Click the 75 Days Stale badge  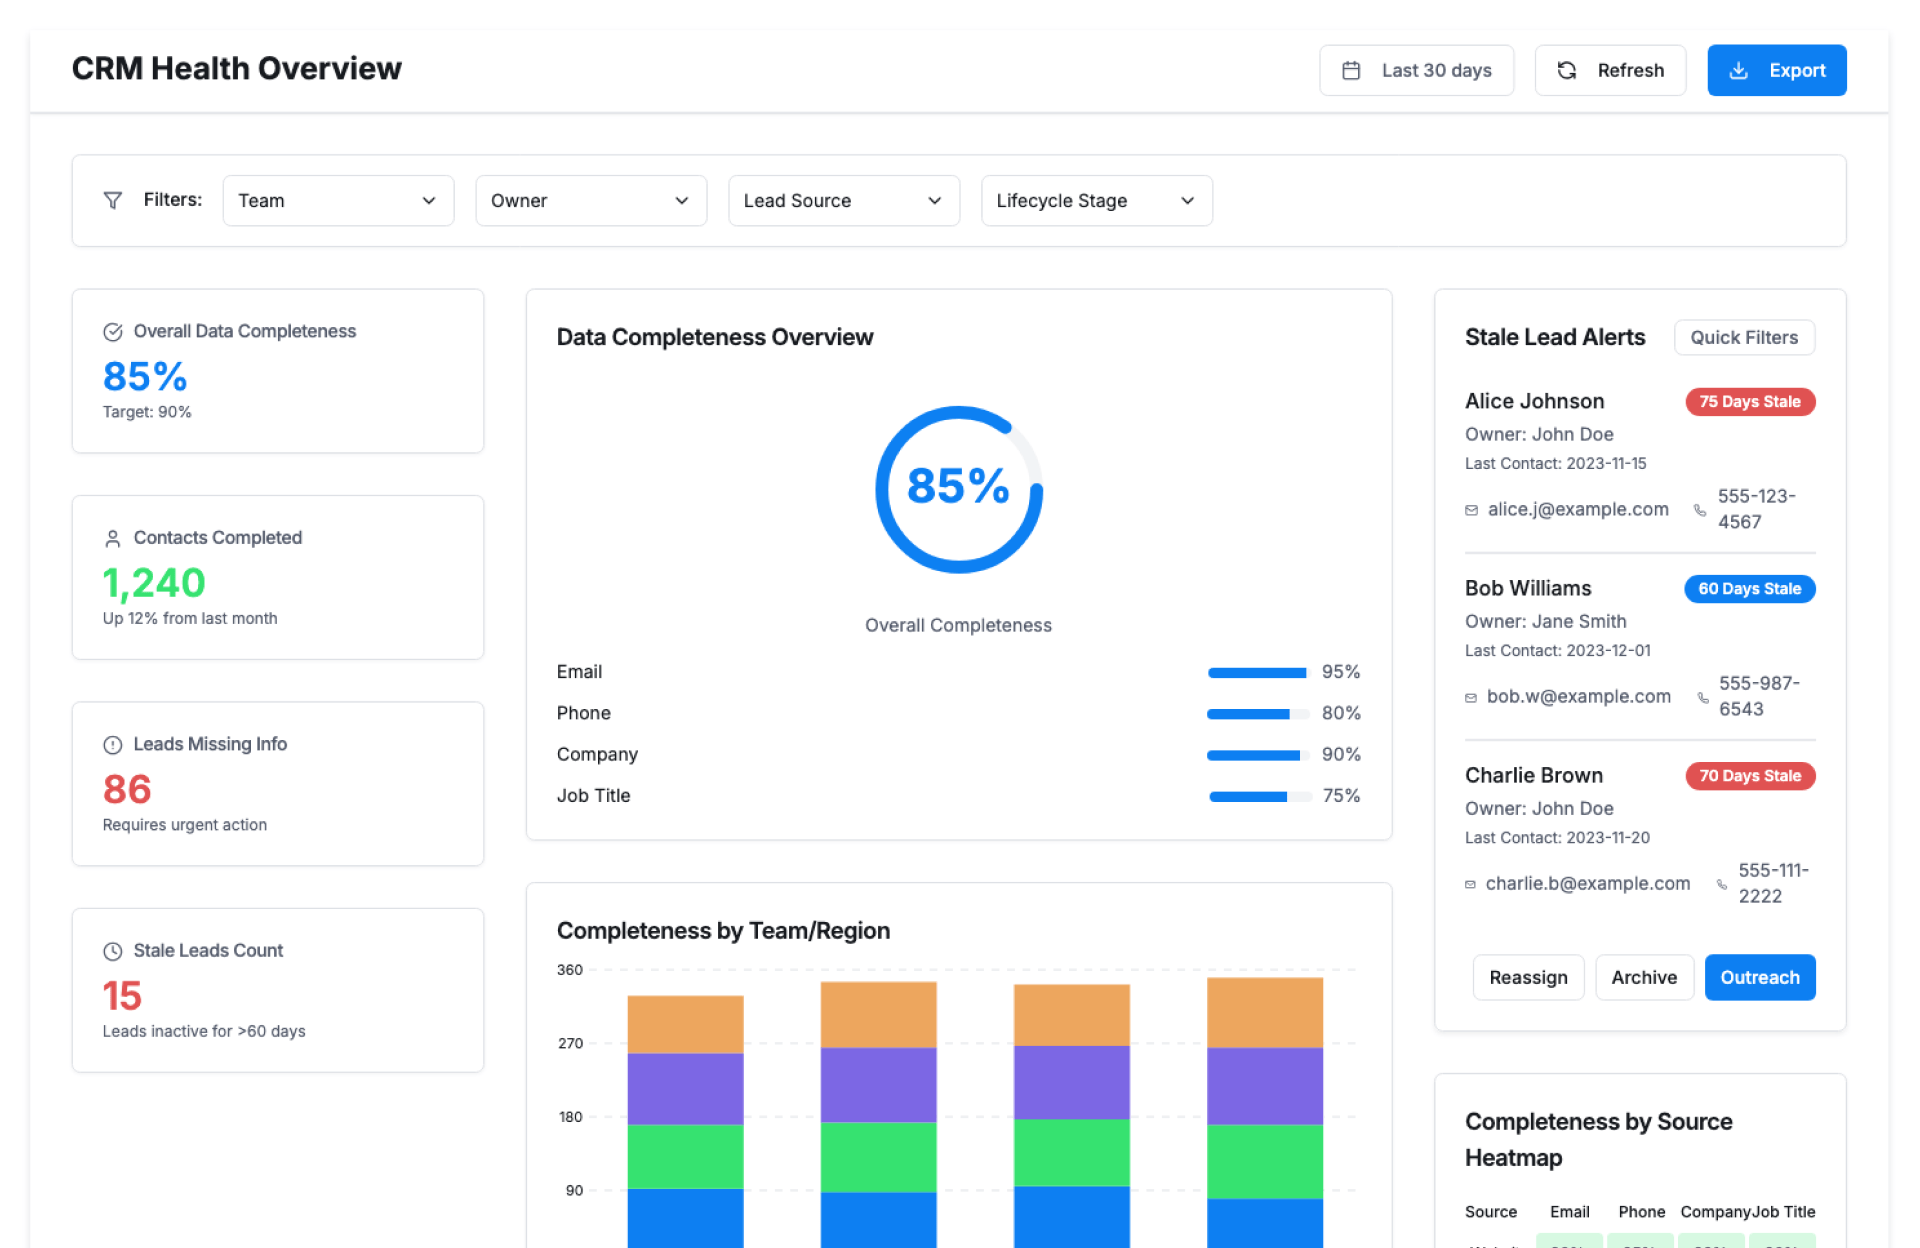pos(1749,402)
